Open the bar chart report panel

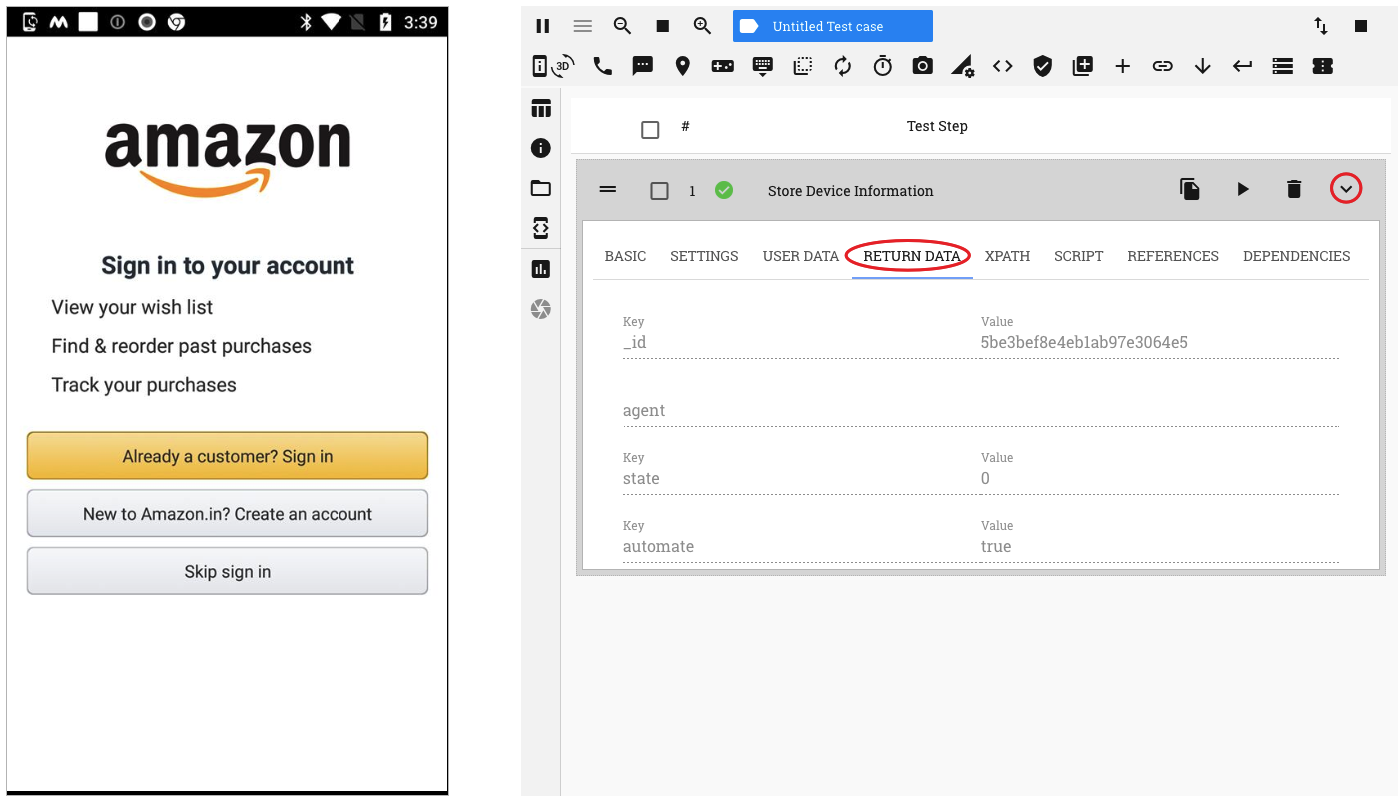pyautogui.click(x=541, y=268)
